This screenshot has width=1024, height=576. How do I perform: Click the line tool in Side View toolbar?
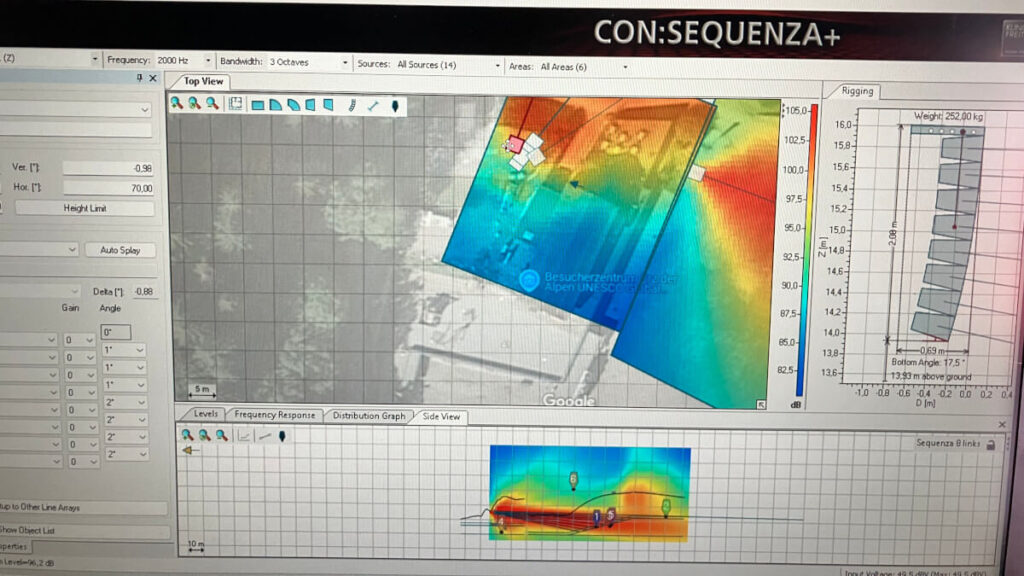coord(264,436)
